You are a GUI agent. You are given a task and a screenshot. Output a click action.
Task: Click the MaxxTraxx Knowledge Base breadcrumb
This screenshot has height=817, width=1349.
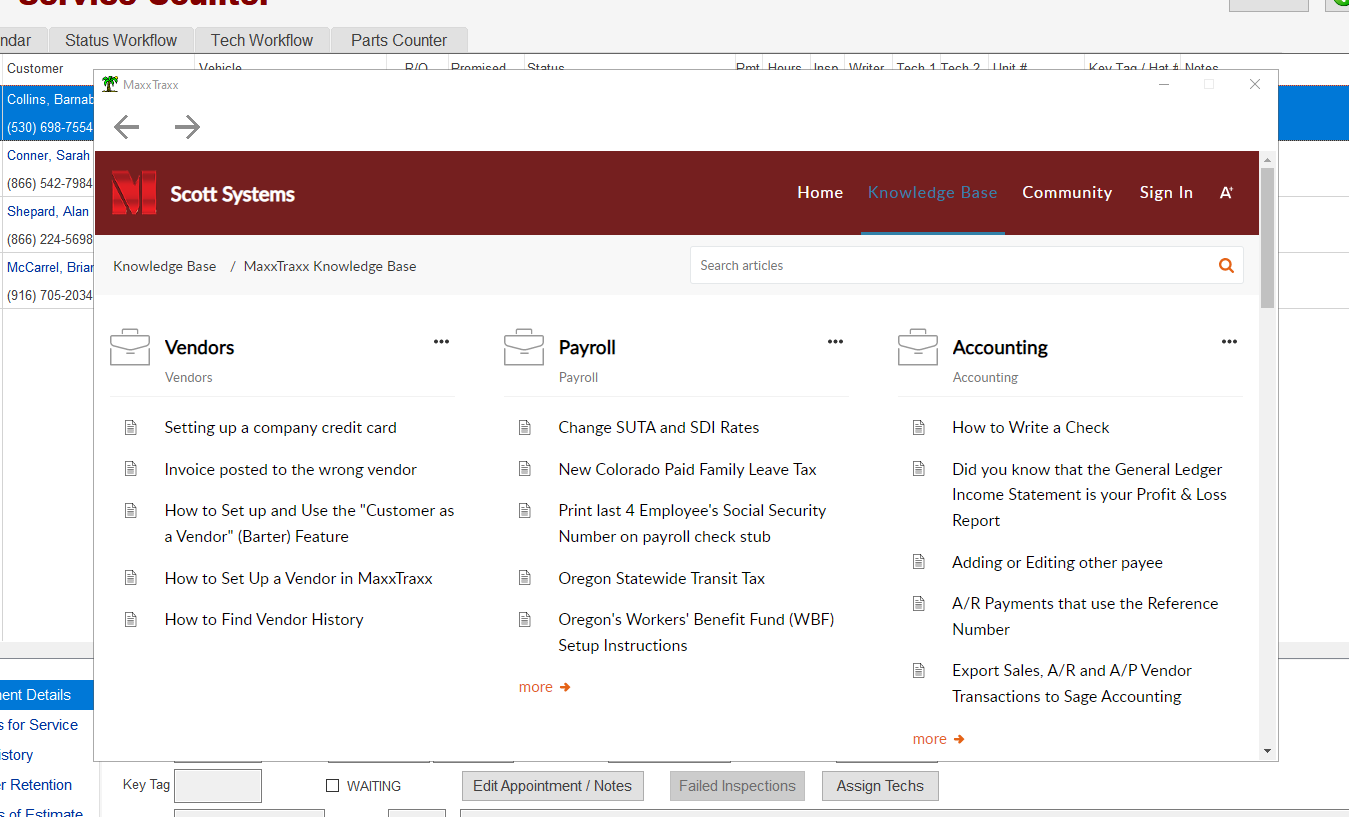330,266
